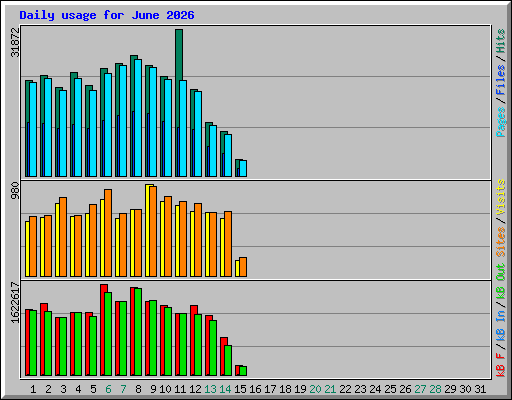Click the 980 visits axis value
The width and height of the screenshot is (512, 400).
click(x=15, y=191)
